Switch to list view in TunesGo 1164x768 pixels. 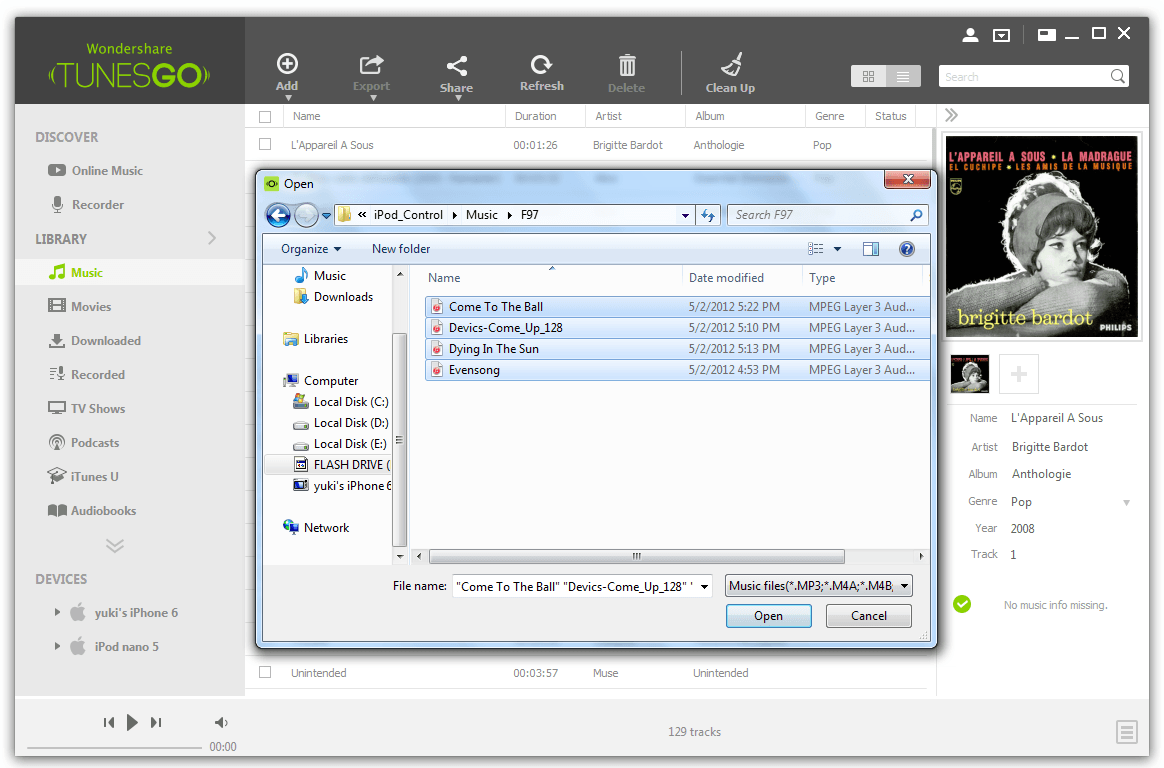[x=903, y=76]
